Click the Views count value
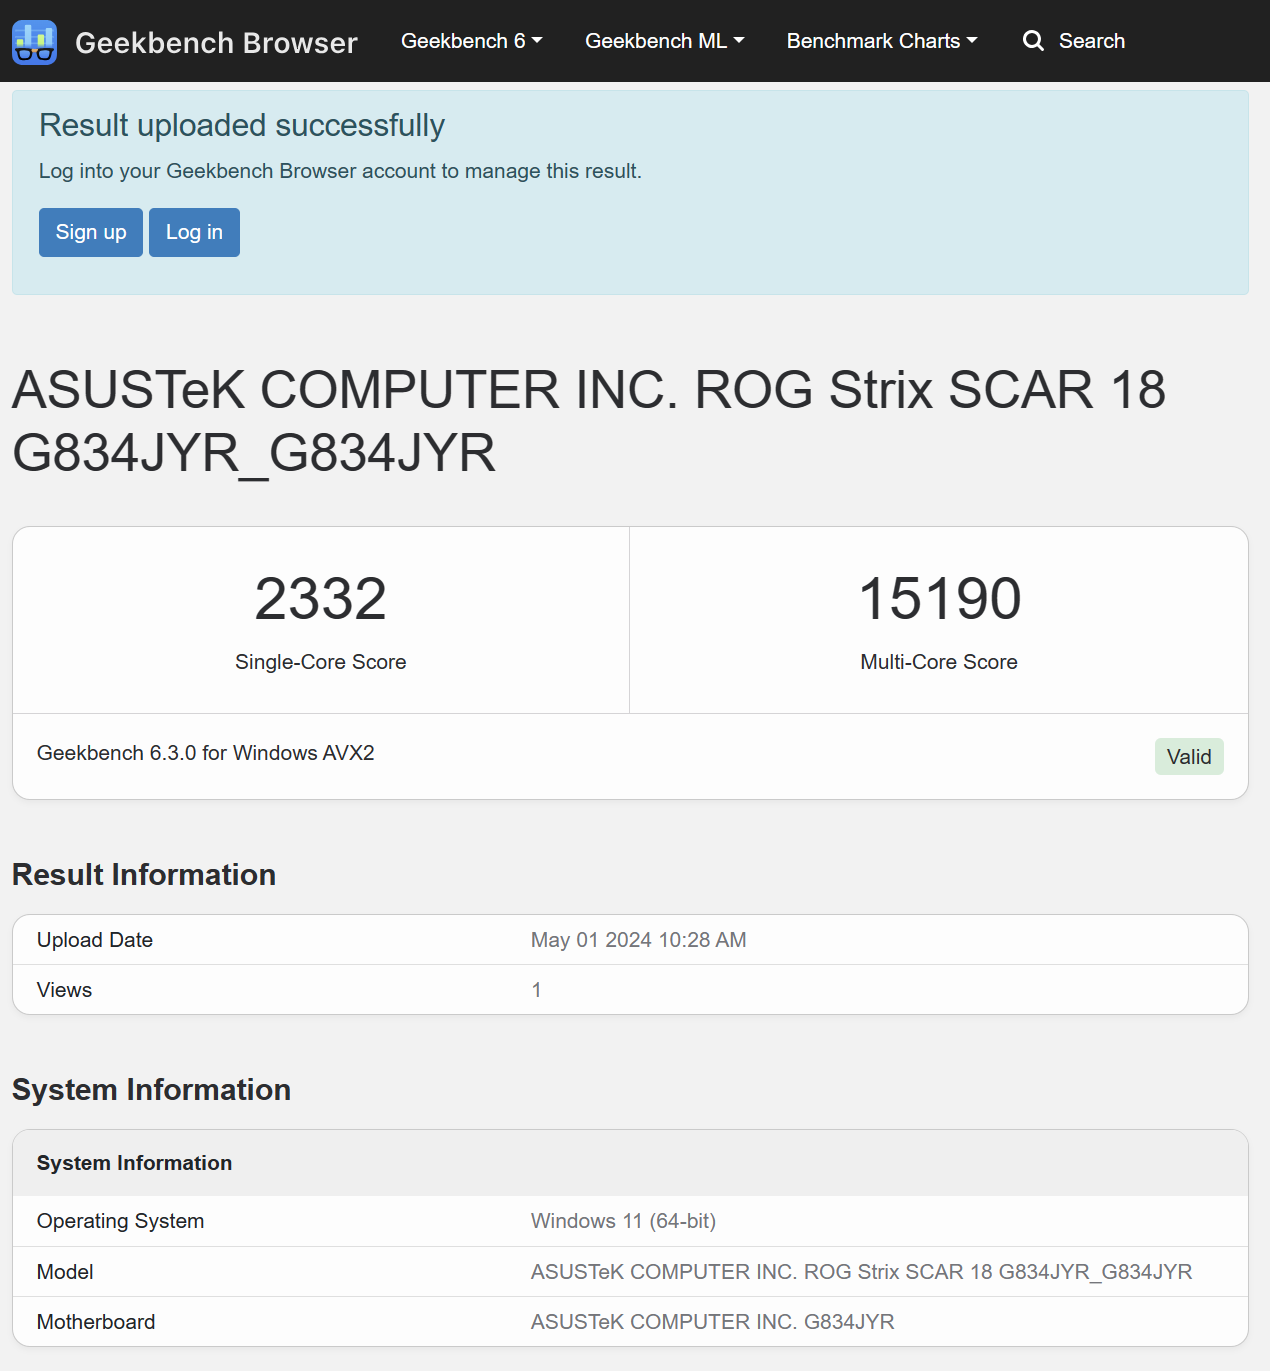The height and width of the screenshot is (1371, 1270). pyautogui.click(x=537, y=990)
